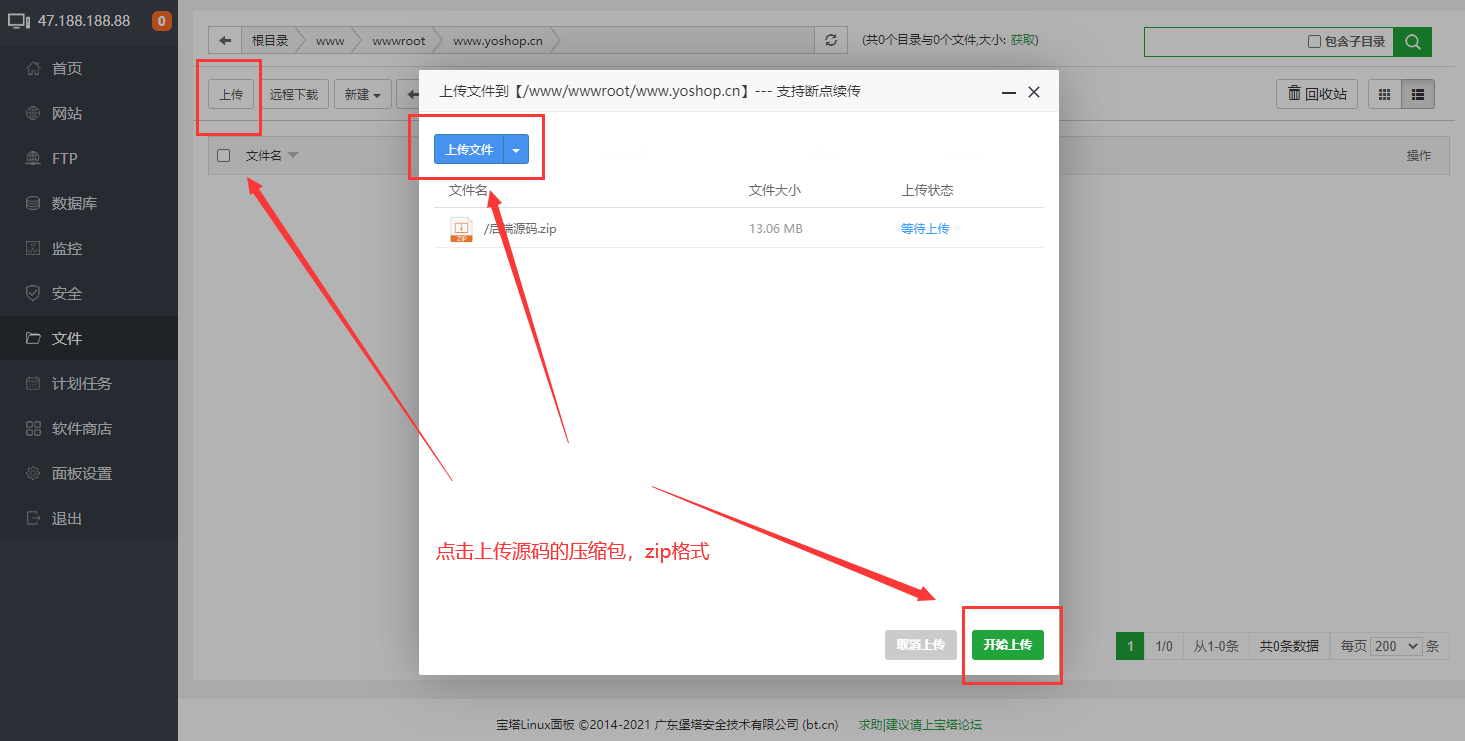
Task: Toggle the select-all checkbox beside 文件名
Action: click(224, 155)
